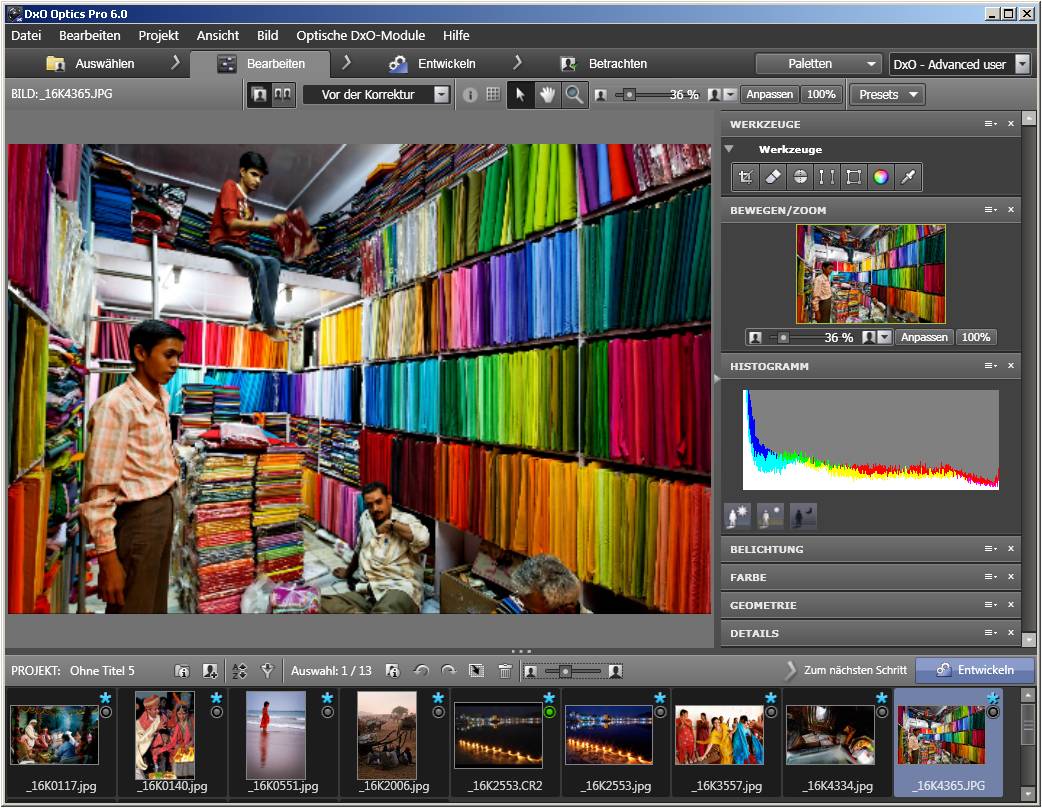Pick the eraser tool in Werkzeuge panel
This screenshot has width=1042, height=808.
(773, 177)
